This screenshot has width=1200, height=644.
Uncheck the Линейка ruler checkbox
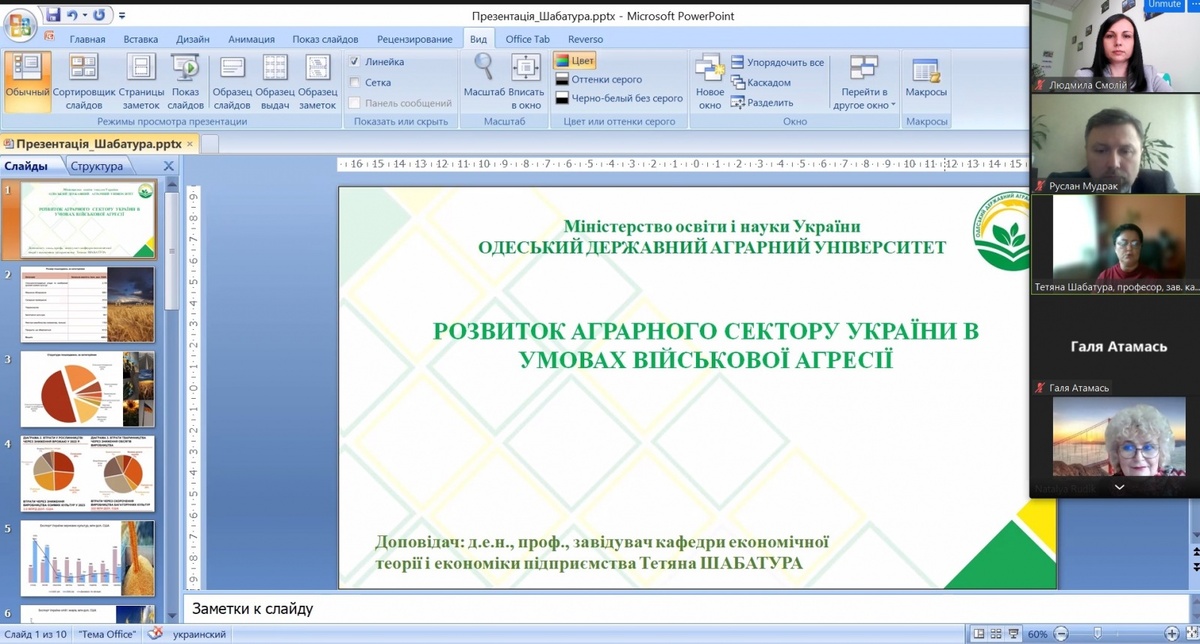(x=354, y=62)
